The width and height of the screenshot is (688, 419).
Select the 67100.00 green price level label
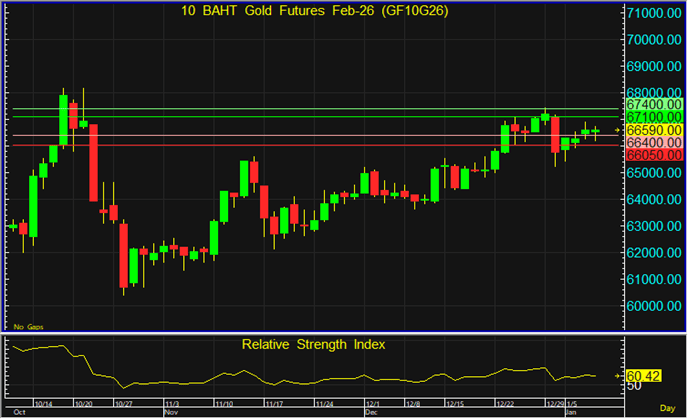tap(653, 117)
